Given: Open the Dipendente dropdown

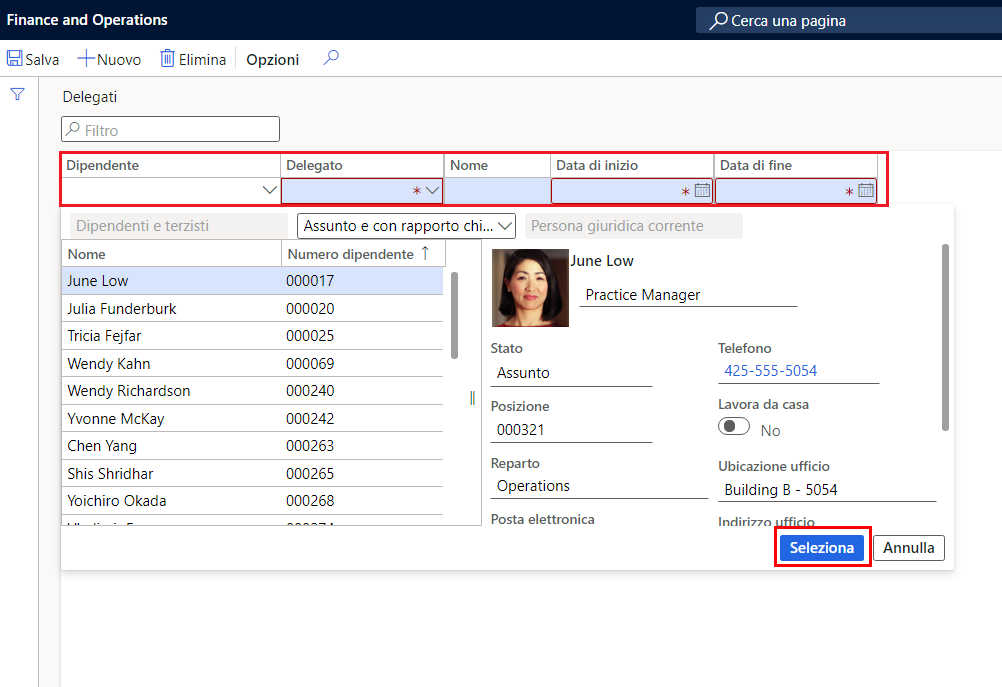Looking at the screenshot, I should pyautogui.click(x=268, y=188).
